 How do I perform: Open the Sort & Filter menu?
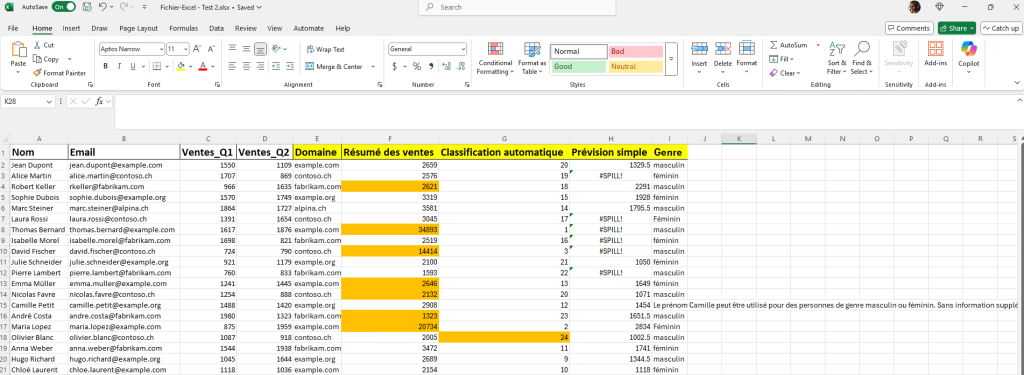(x=837, y=58)
